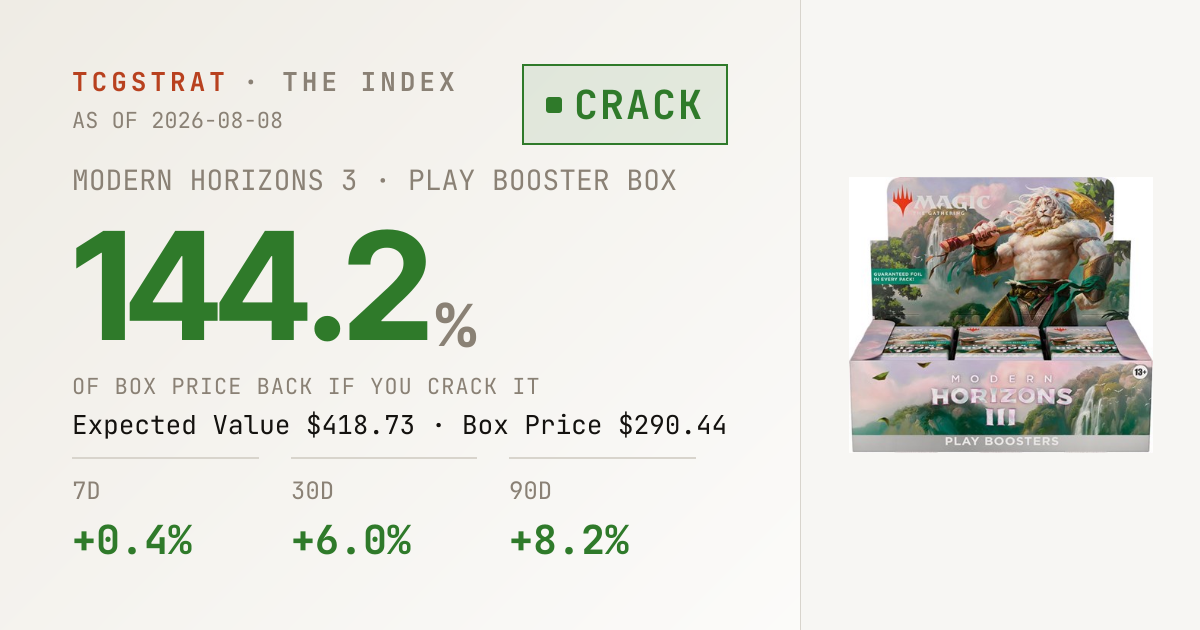Click the TCGSTRAT brand name
This screenshot has width=1200, height=630.
tap(150, 82)
